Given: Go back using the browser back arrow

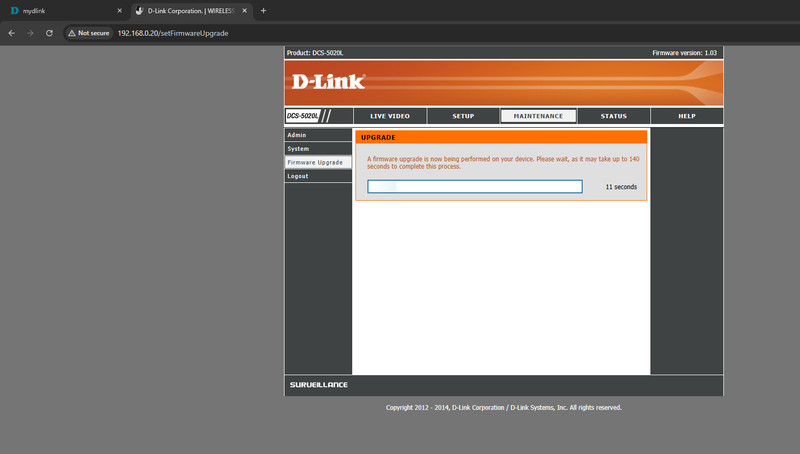Looking at the screenshot, I should (x=12, y=33).
